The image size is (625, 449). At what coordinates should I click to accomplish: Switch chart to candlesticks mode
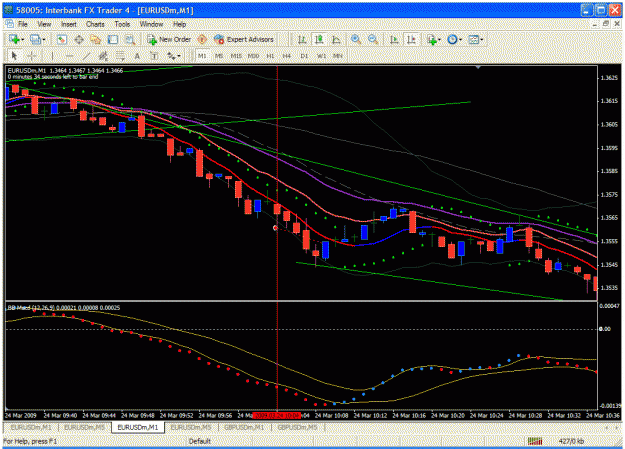pos(319,39)
